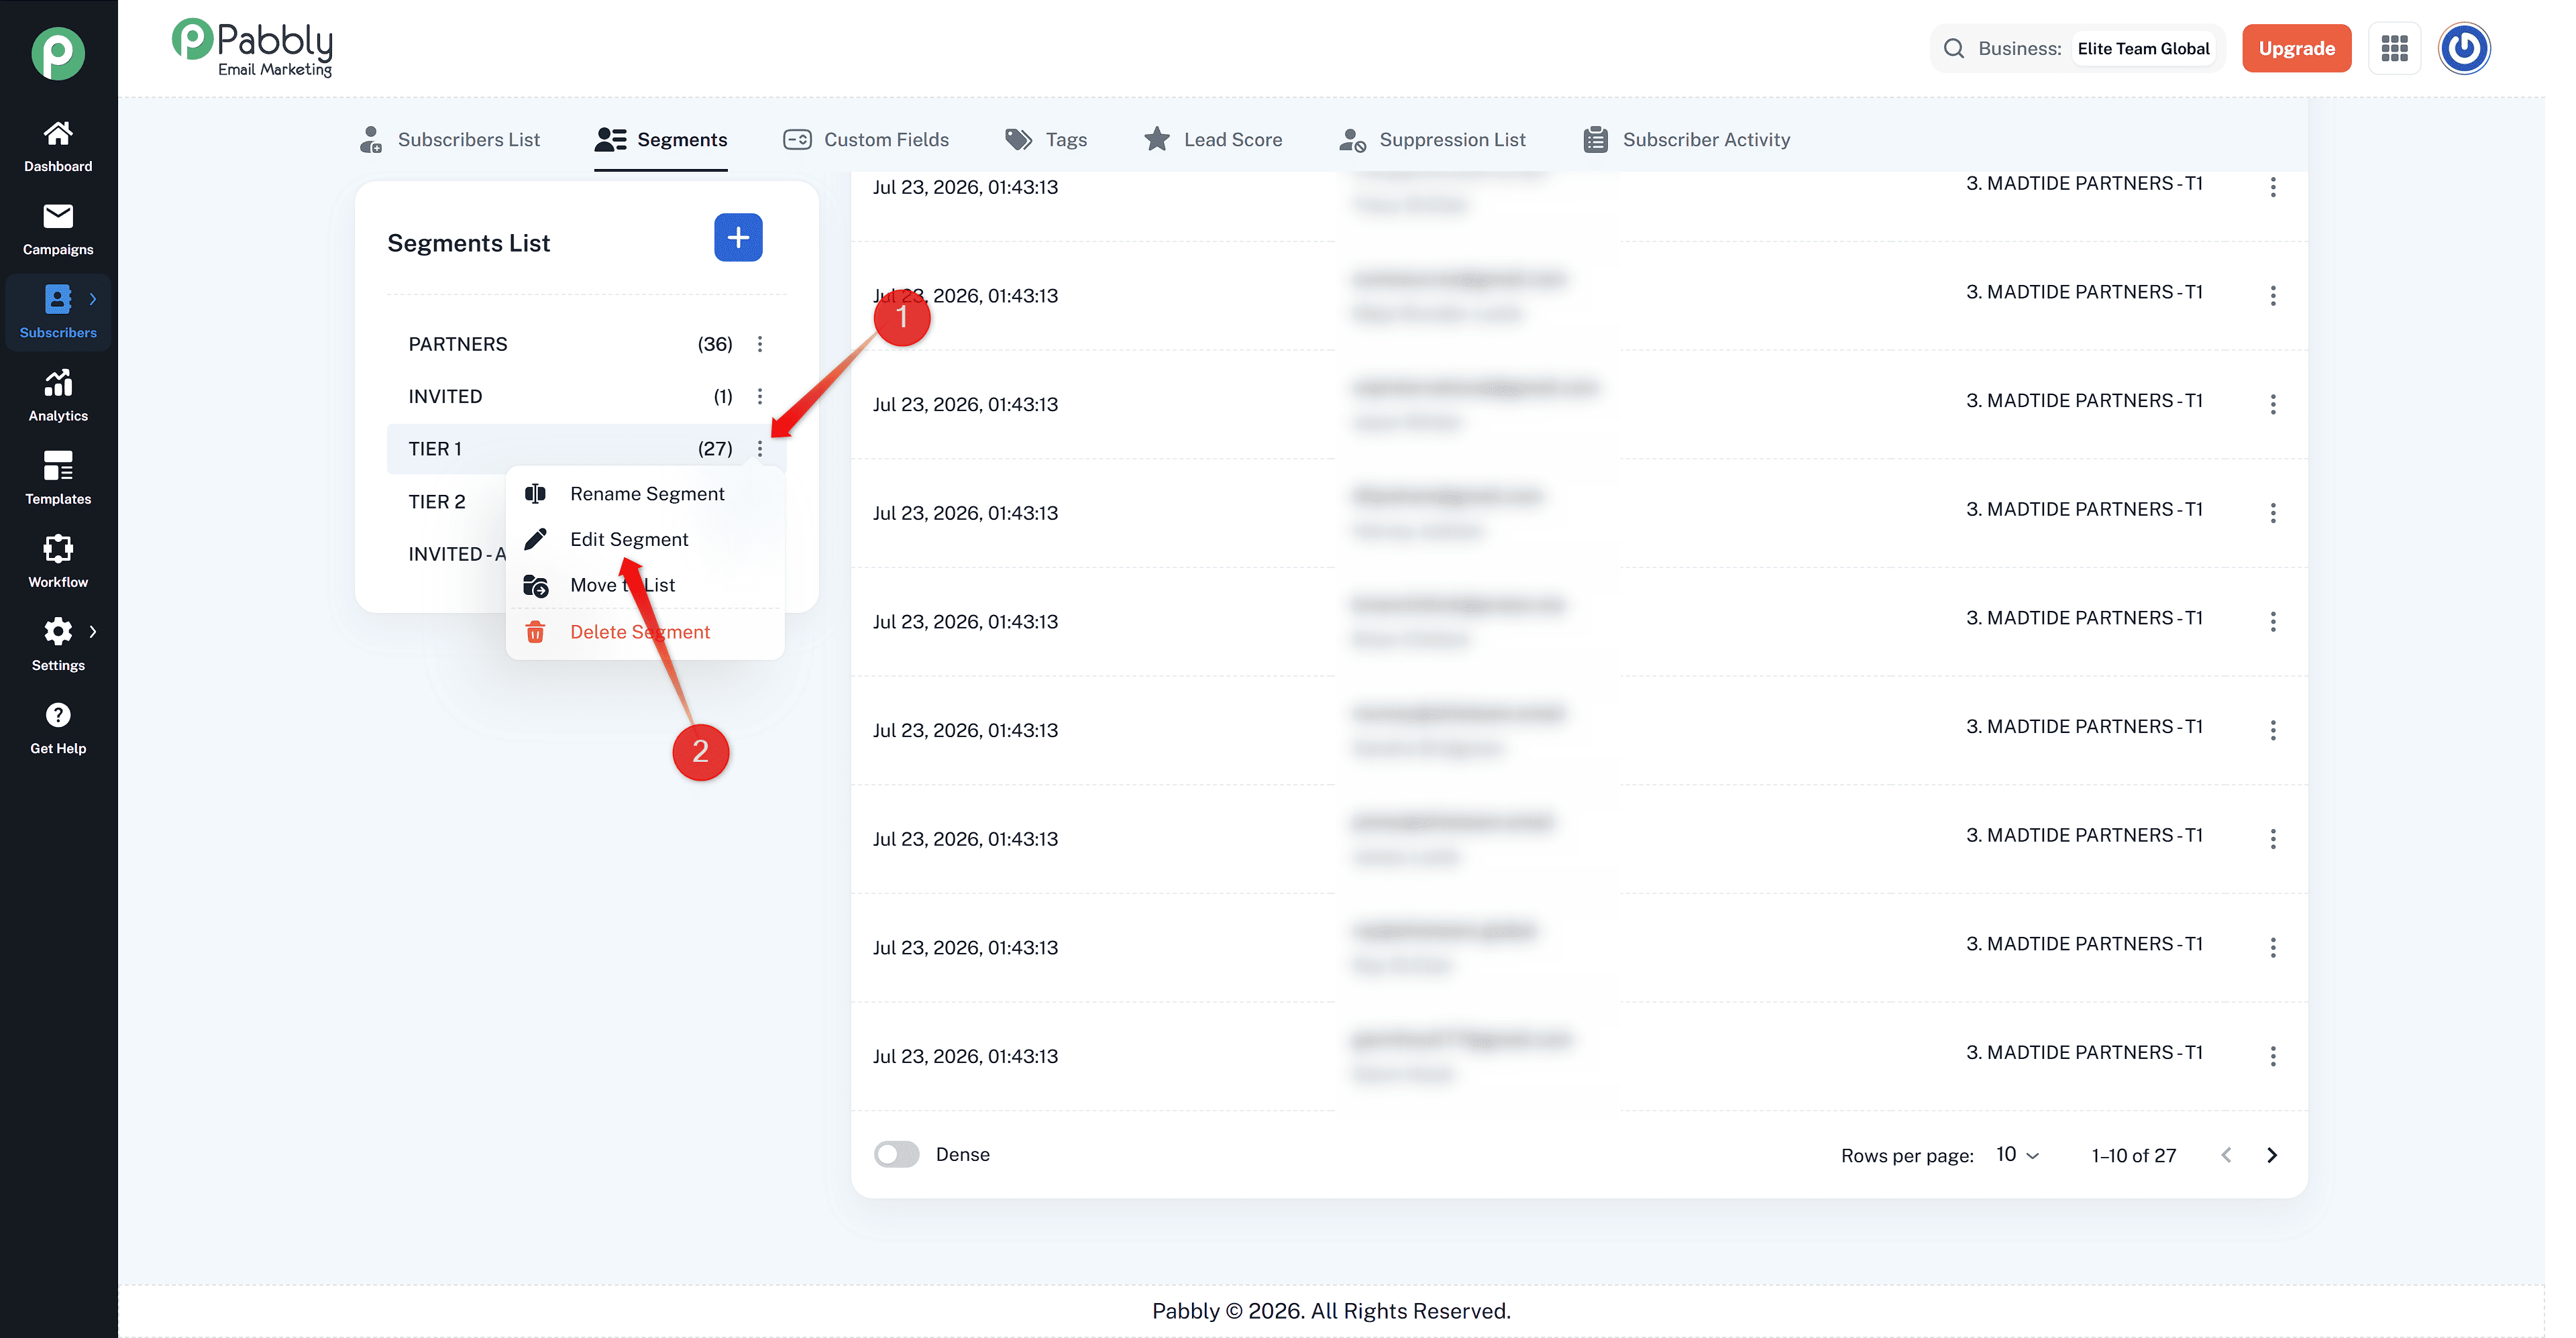The height and width of the screenshot is (1338, 2576).
Task: Click the Rename Segment text-cursor icon
Action: tap(535, 493)
